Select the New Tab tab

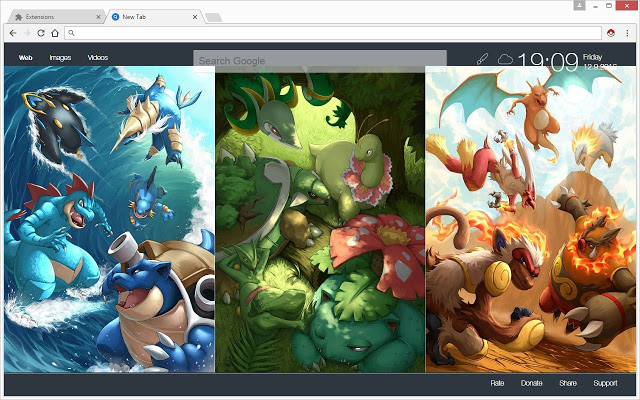click(x=153, y=17)
